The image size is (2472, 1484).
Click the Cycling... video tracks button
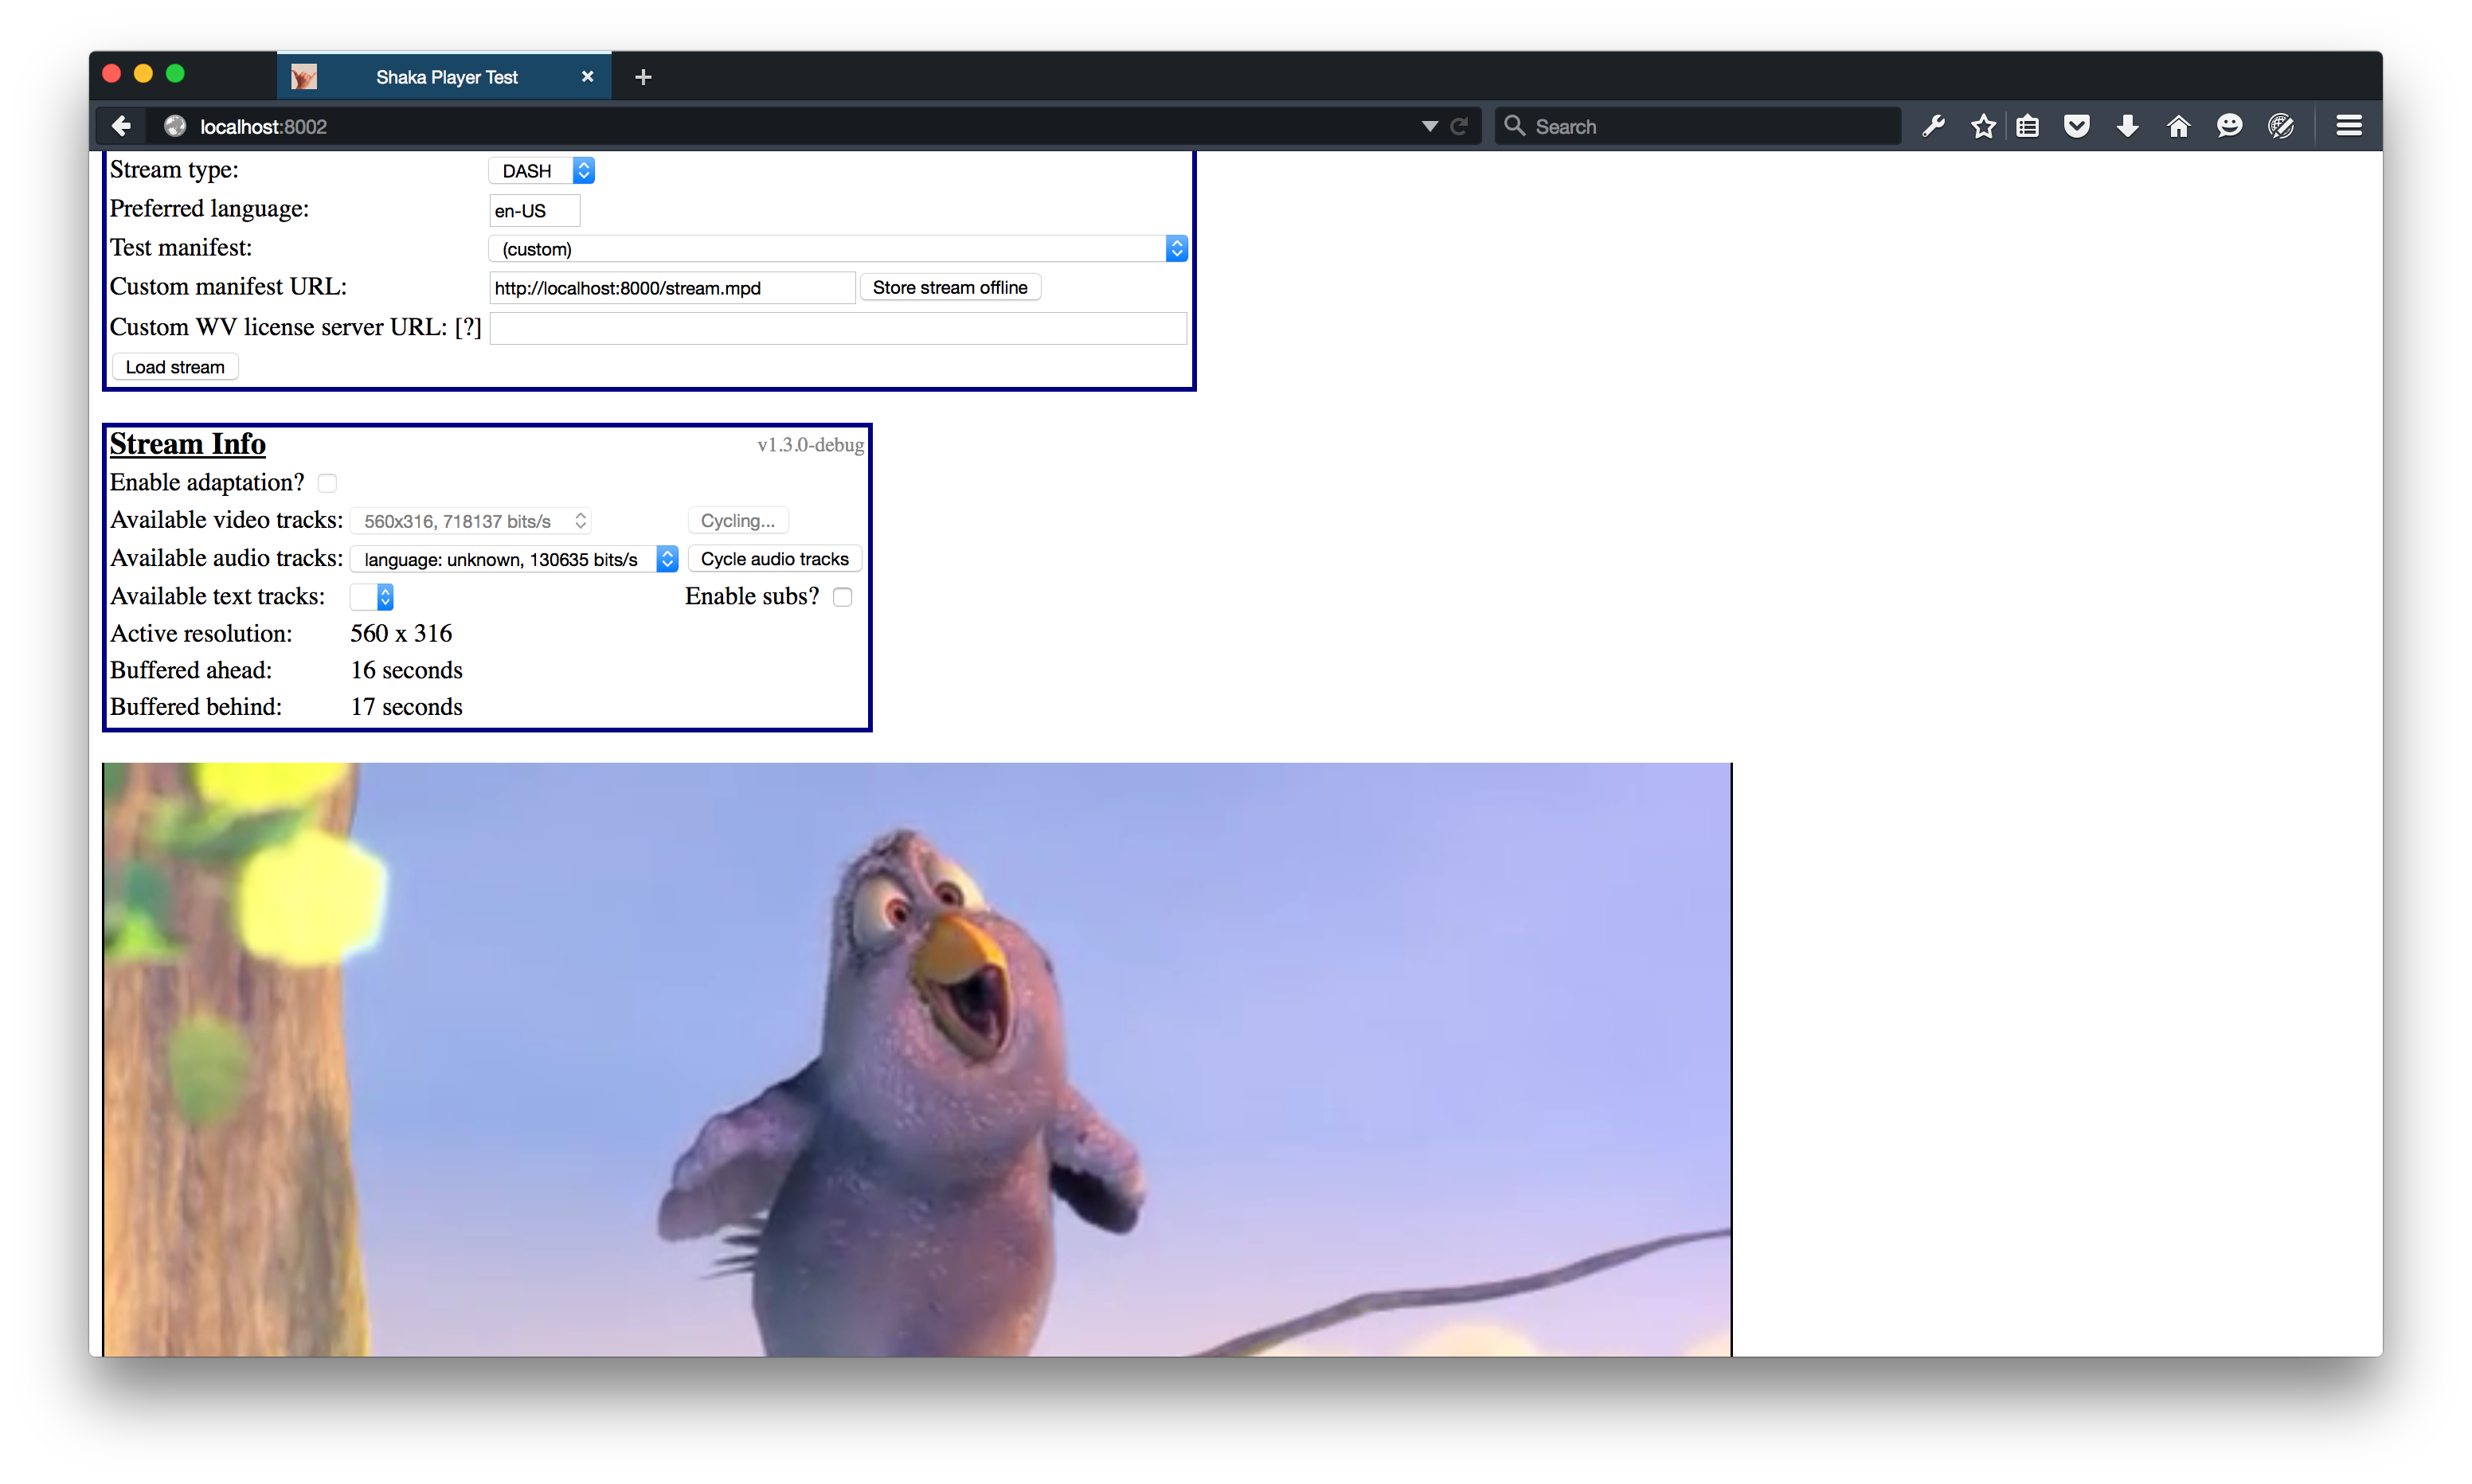point(738,521)
